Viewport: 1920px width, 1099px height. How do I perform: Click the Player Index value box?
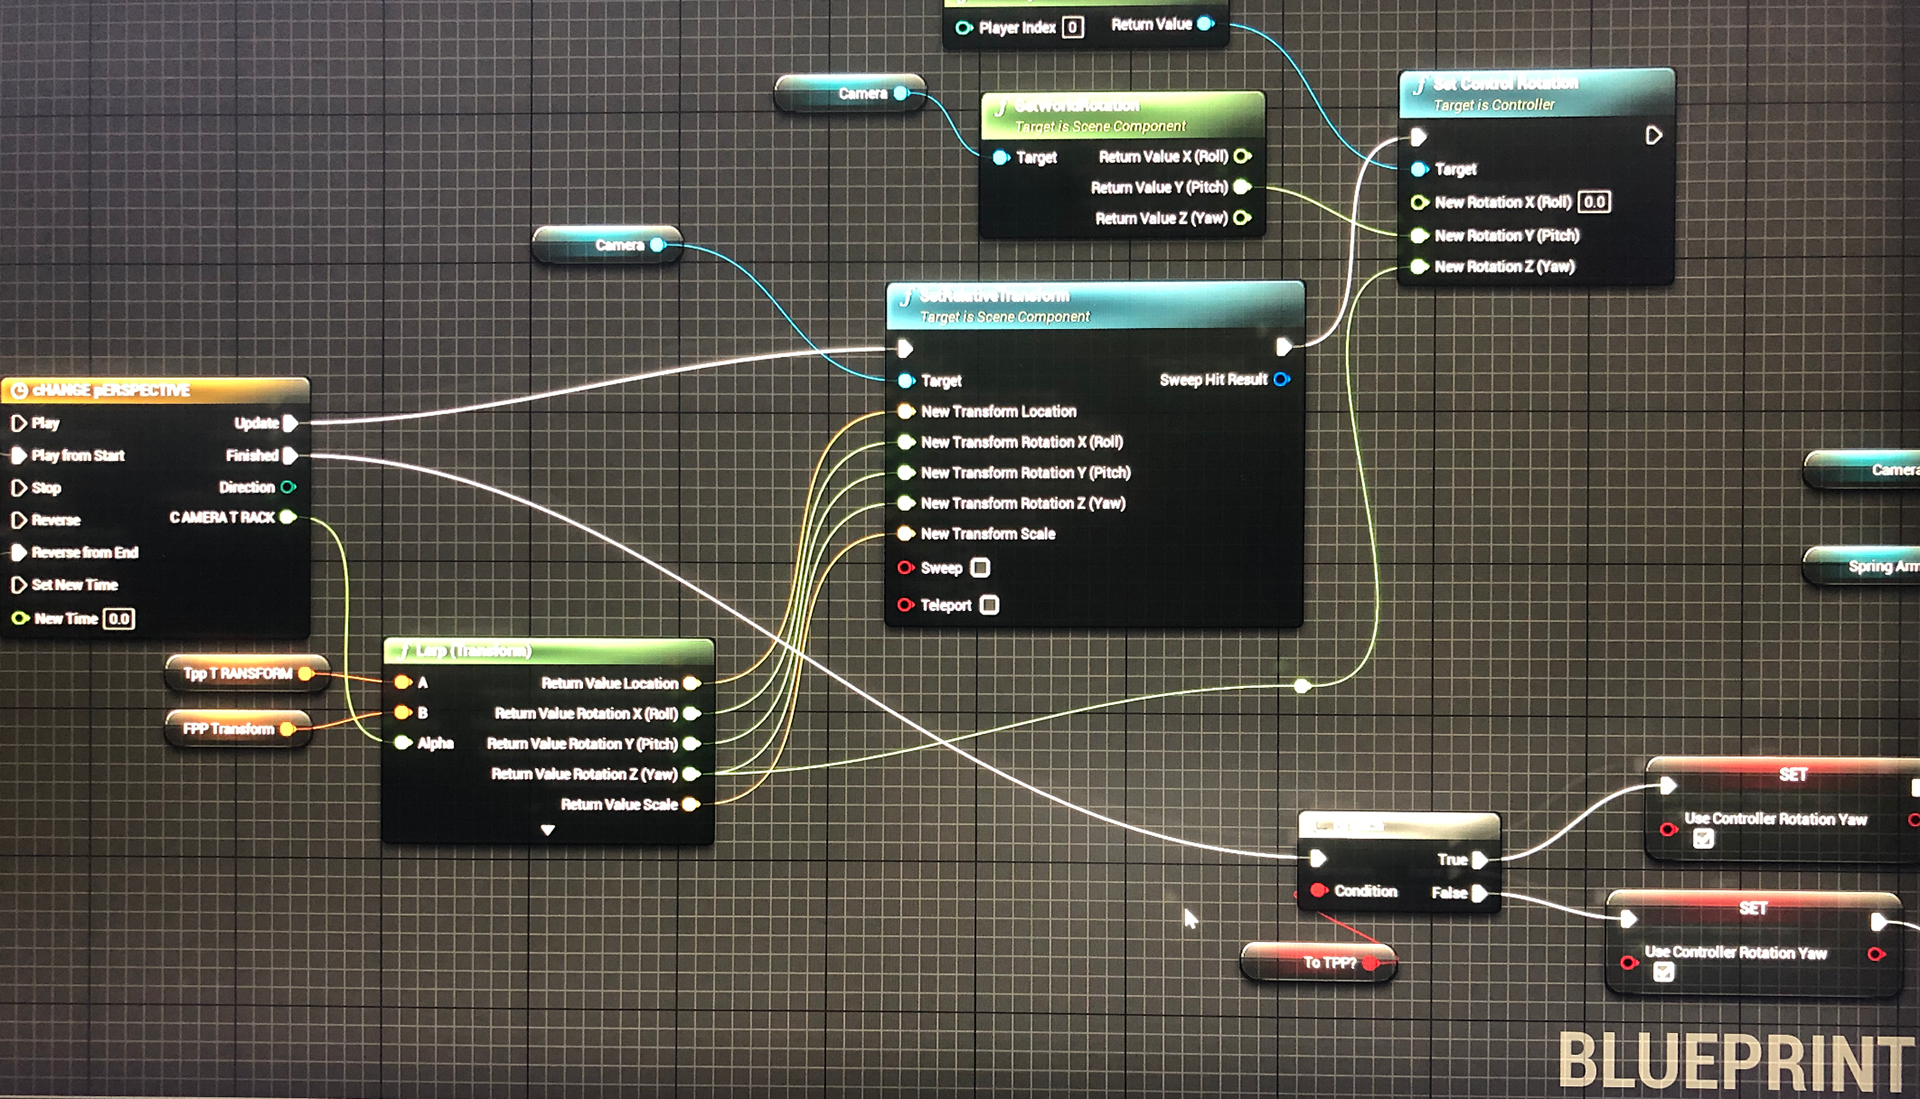click(x=1072, y=28)
